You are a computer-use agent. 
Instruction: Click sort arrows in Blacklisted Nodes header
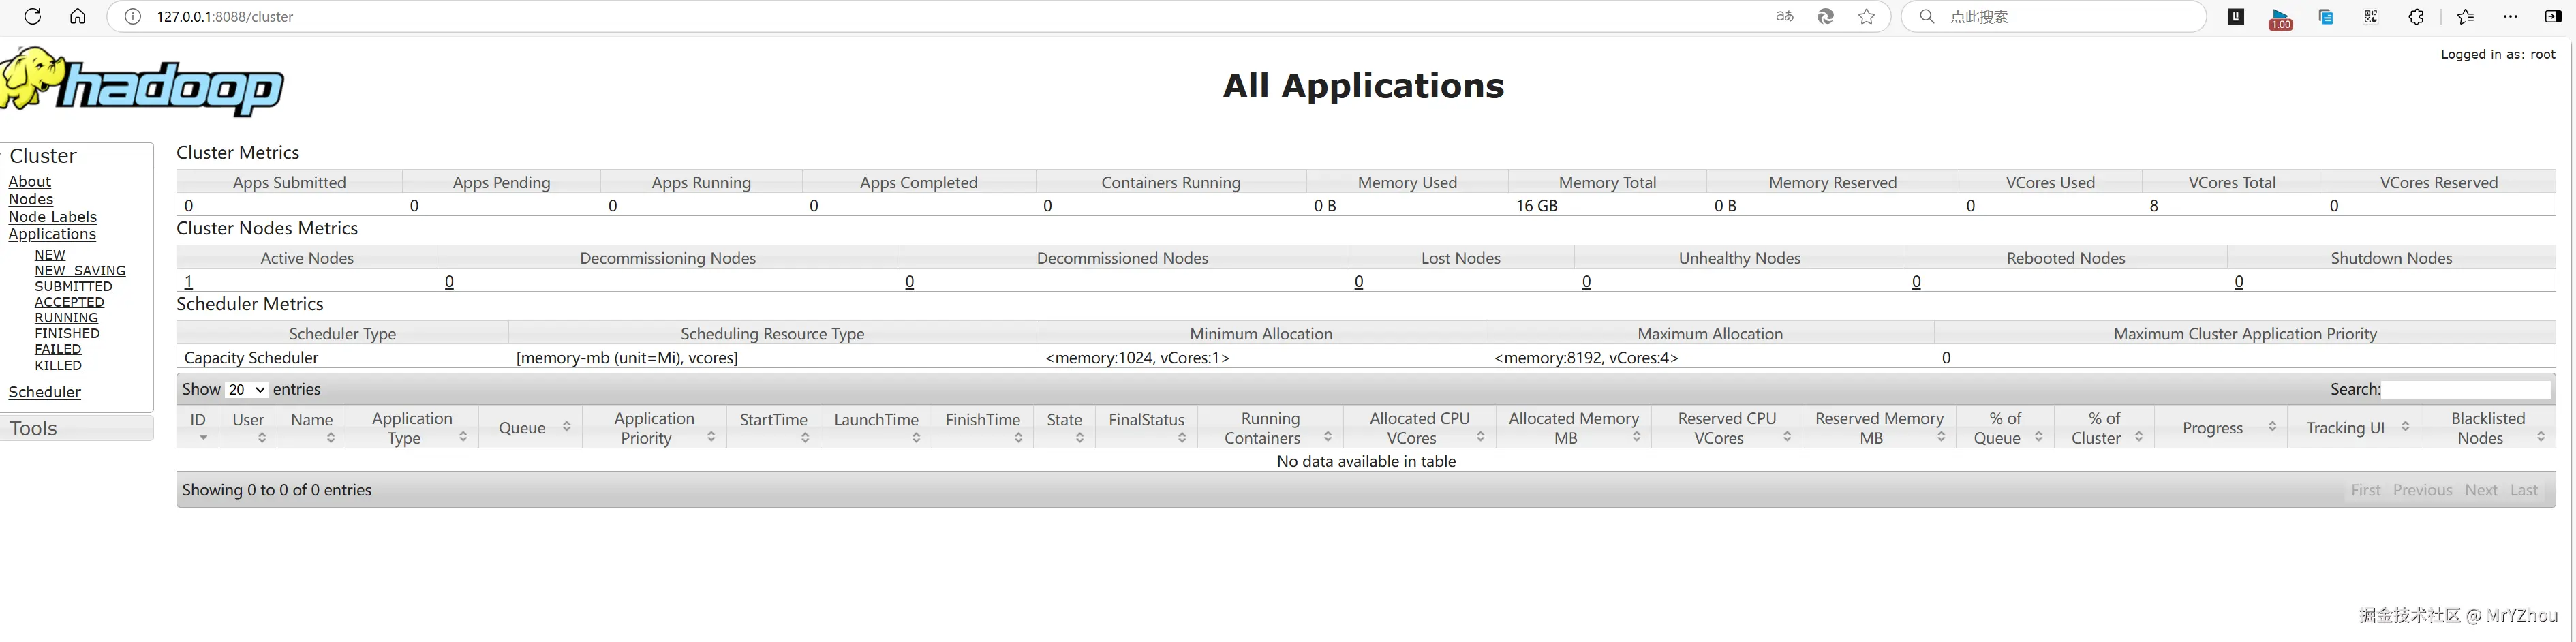pos(2541,437)
